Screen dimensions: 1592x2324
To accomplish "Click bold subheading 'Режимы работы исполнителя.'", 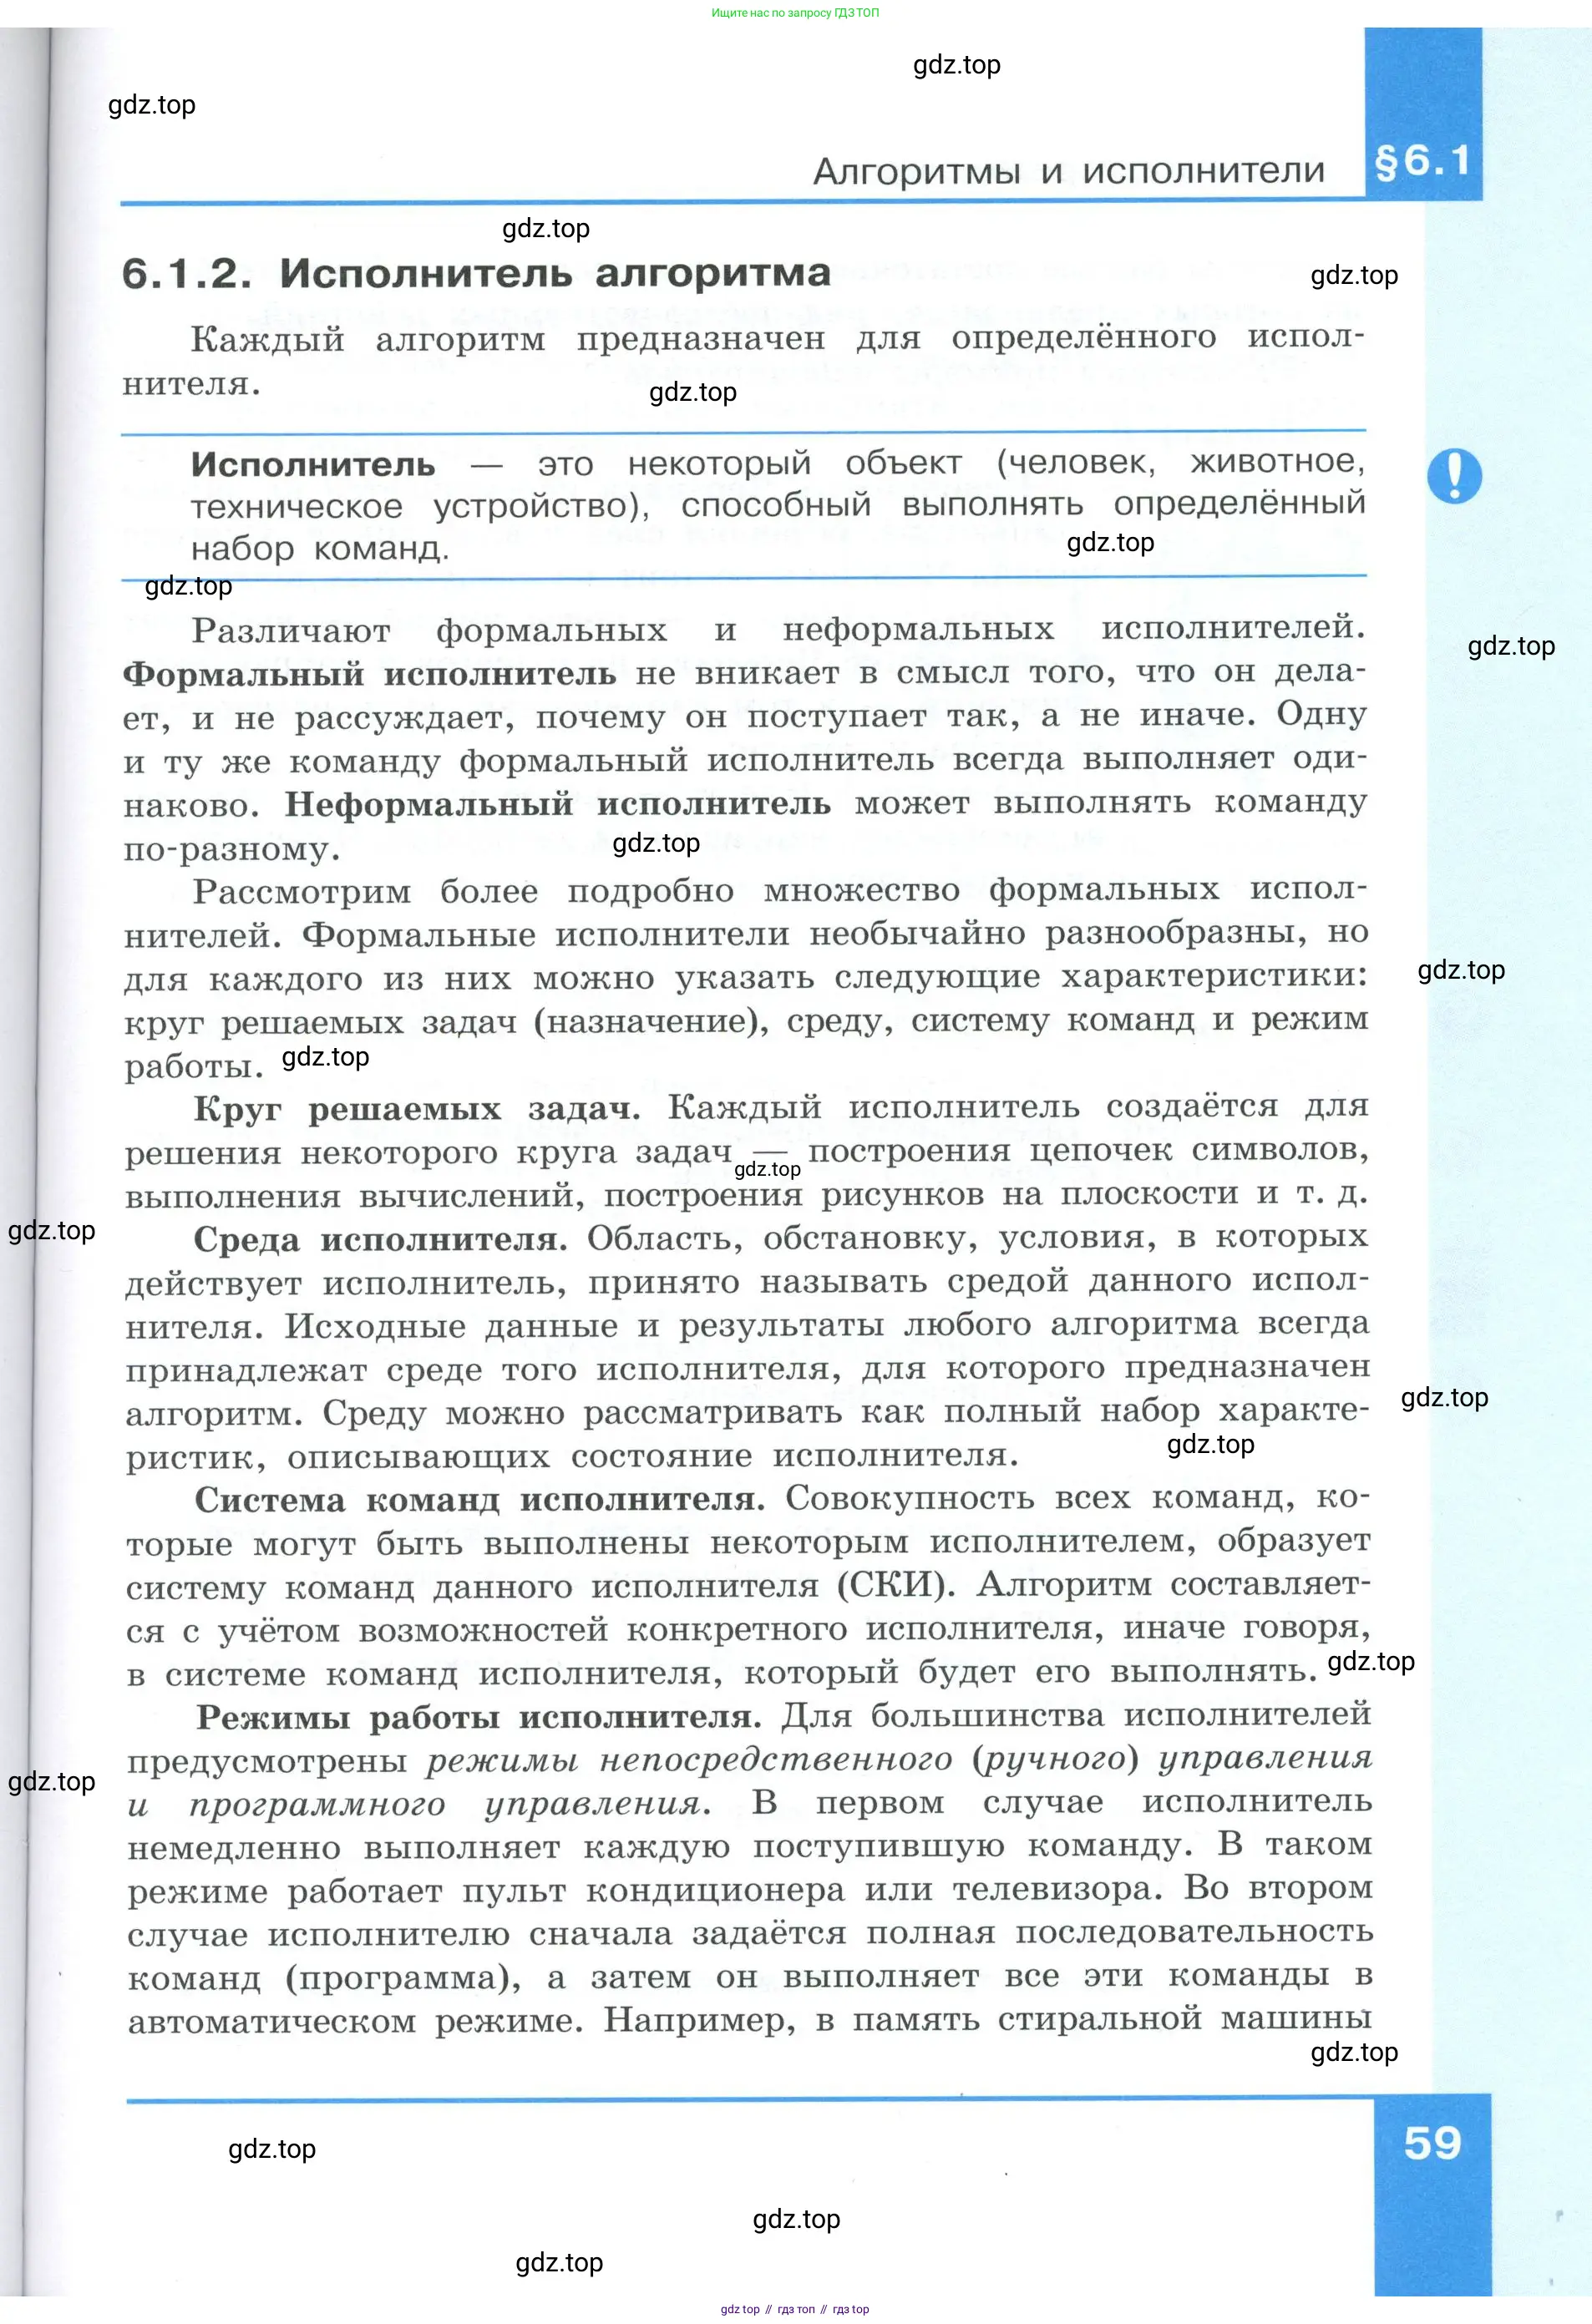I will pyautogui.click(x=479, y=1717).
